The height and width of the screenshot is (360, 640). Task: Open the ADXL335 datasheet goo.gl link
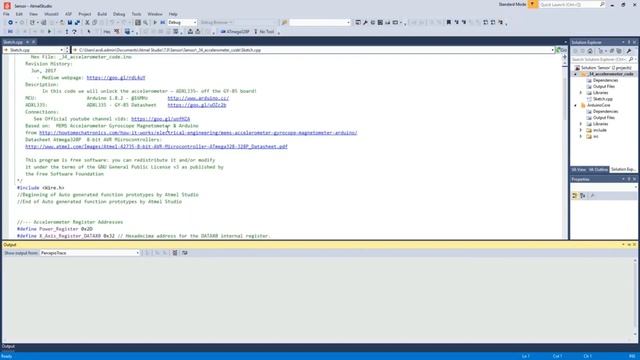(197, 105)
